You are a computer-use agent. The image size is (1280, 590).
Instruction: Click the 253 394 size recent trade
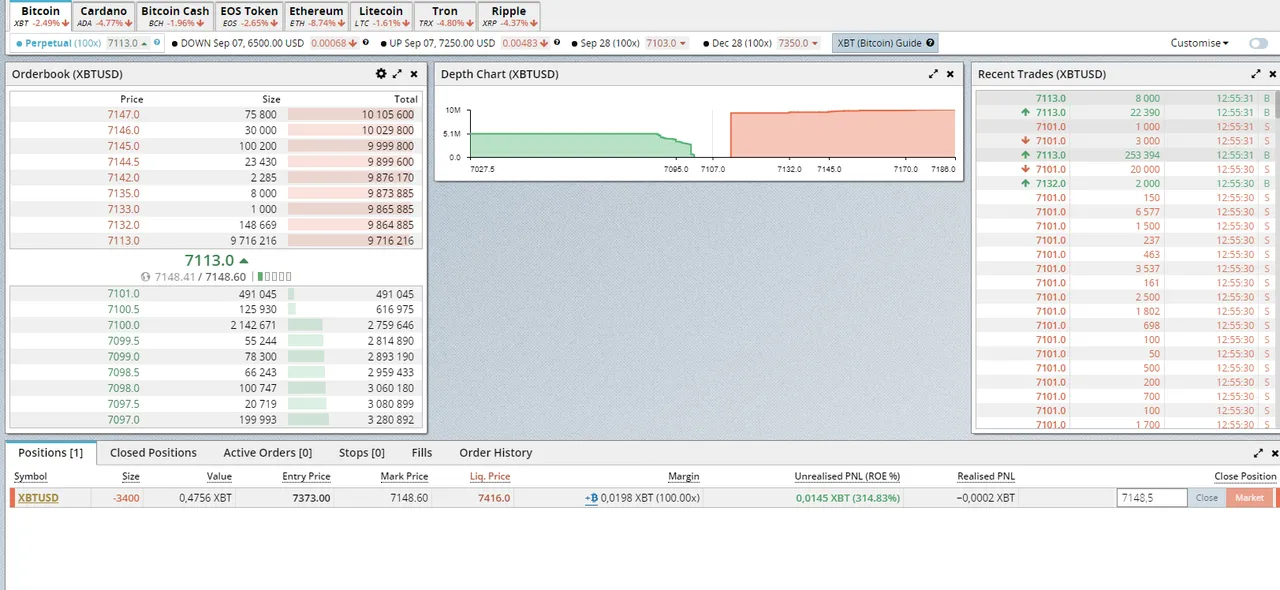[1139, 155]
